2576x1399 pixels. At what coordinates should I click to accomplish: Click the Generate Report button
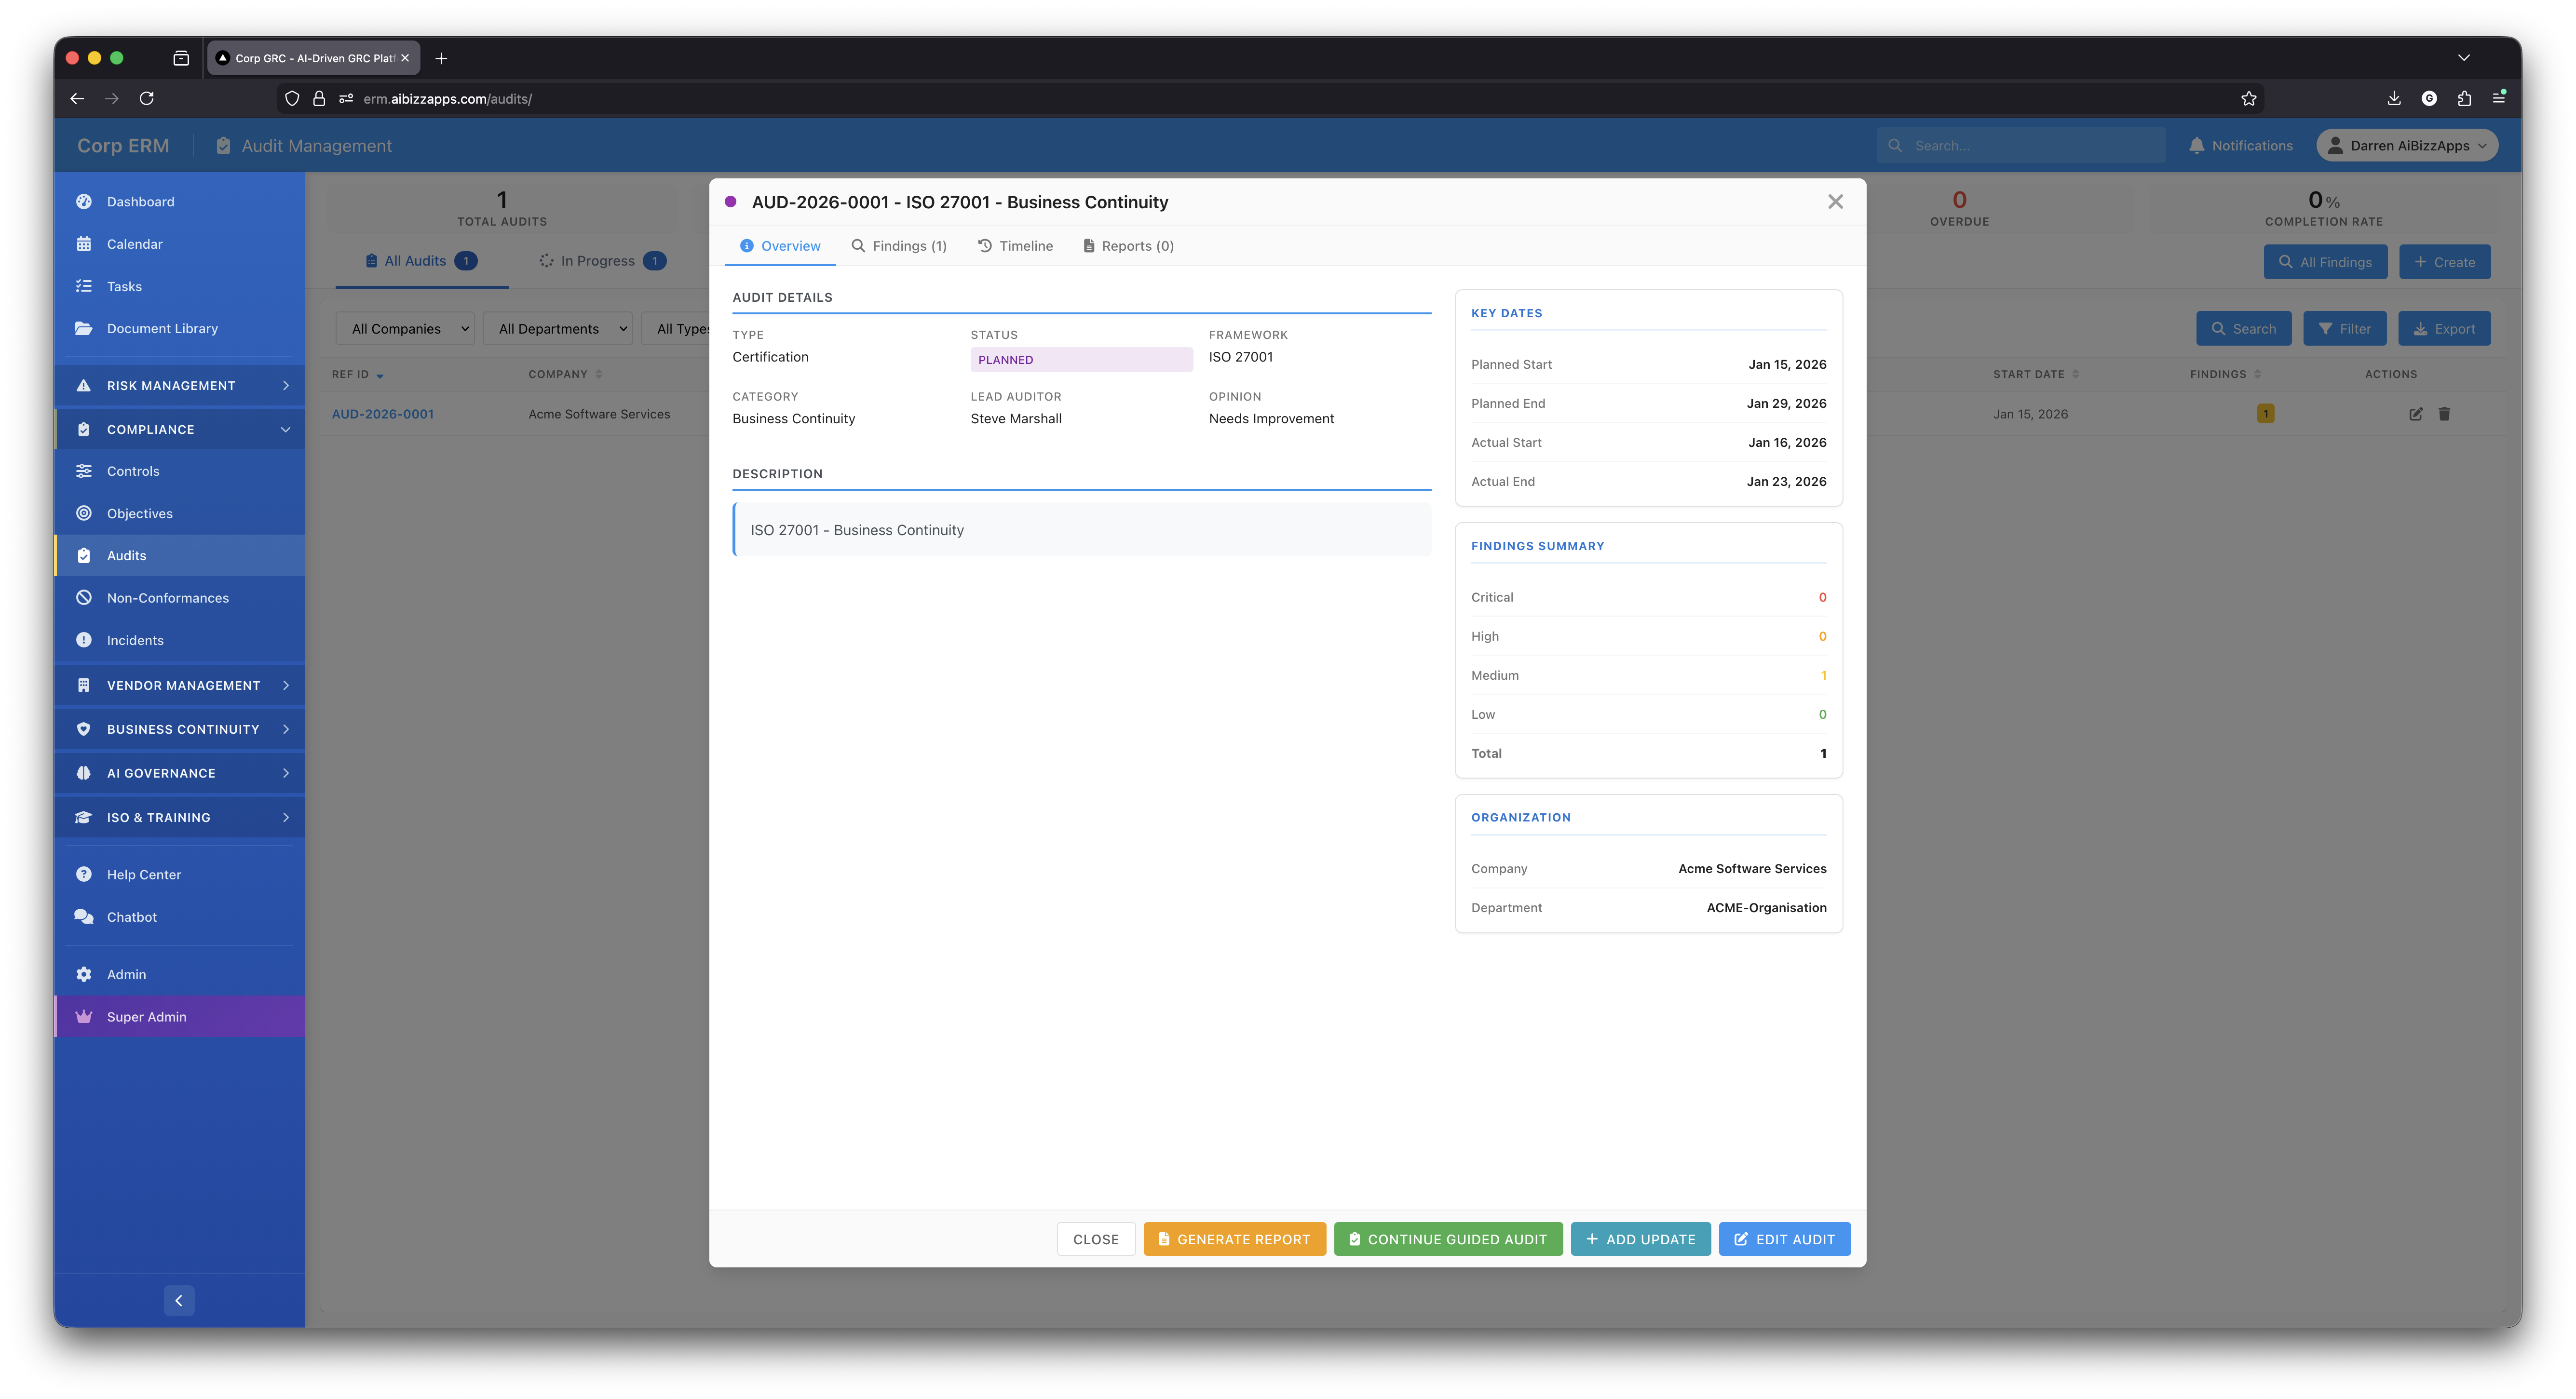click(1234, 1238)
